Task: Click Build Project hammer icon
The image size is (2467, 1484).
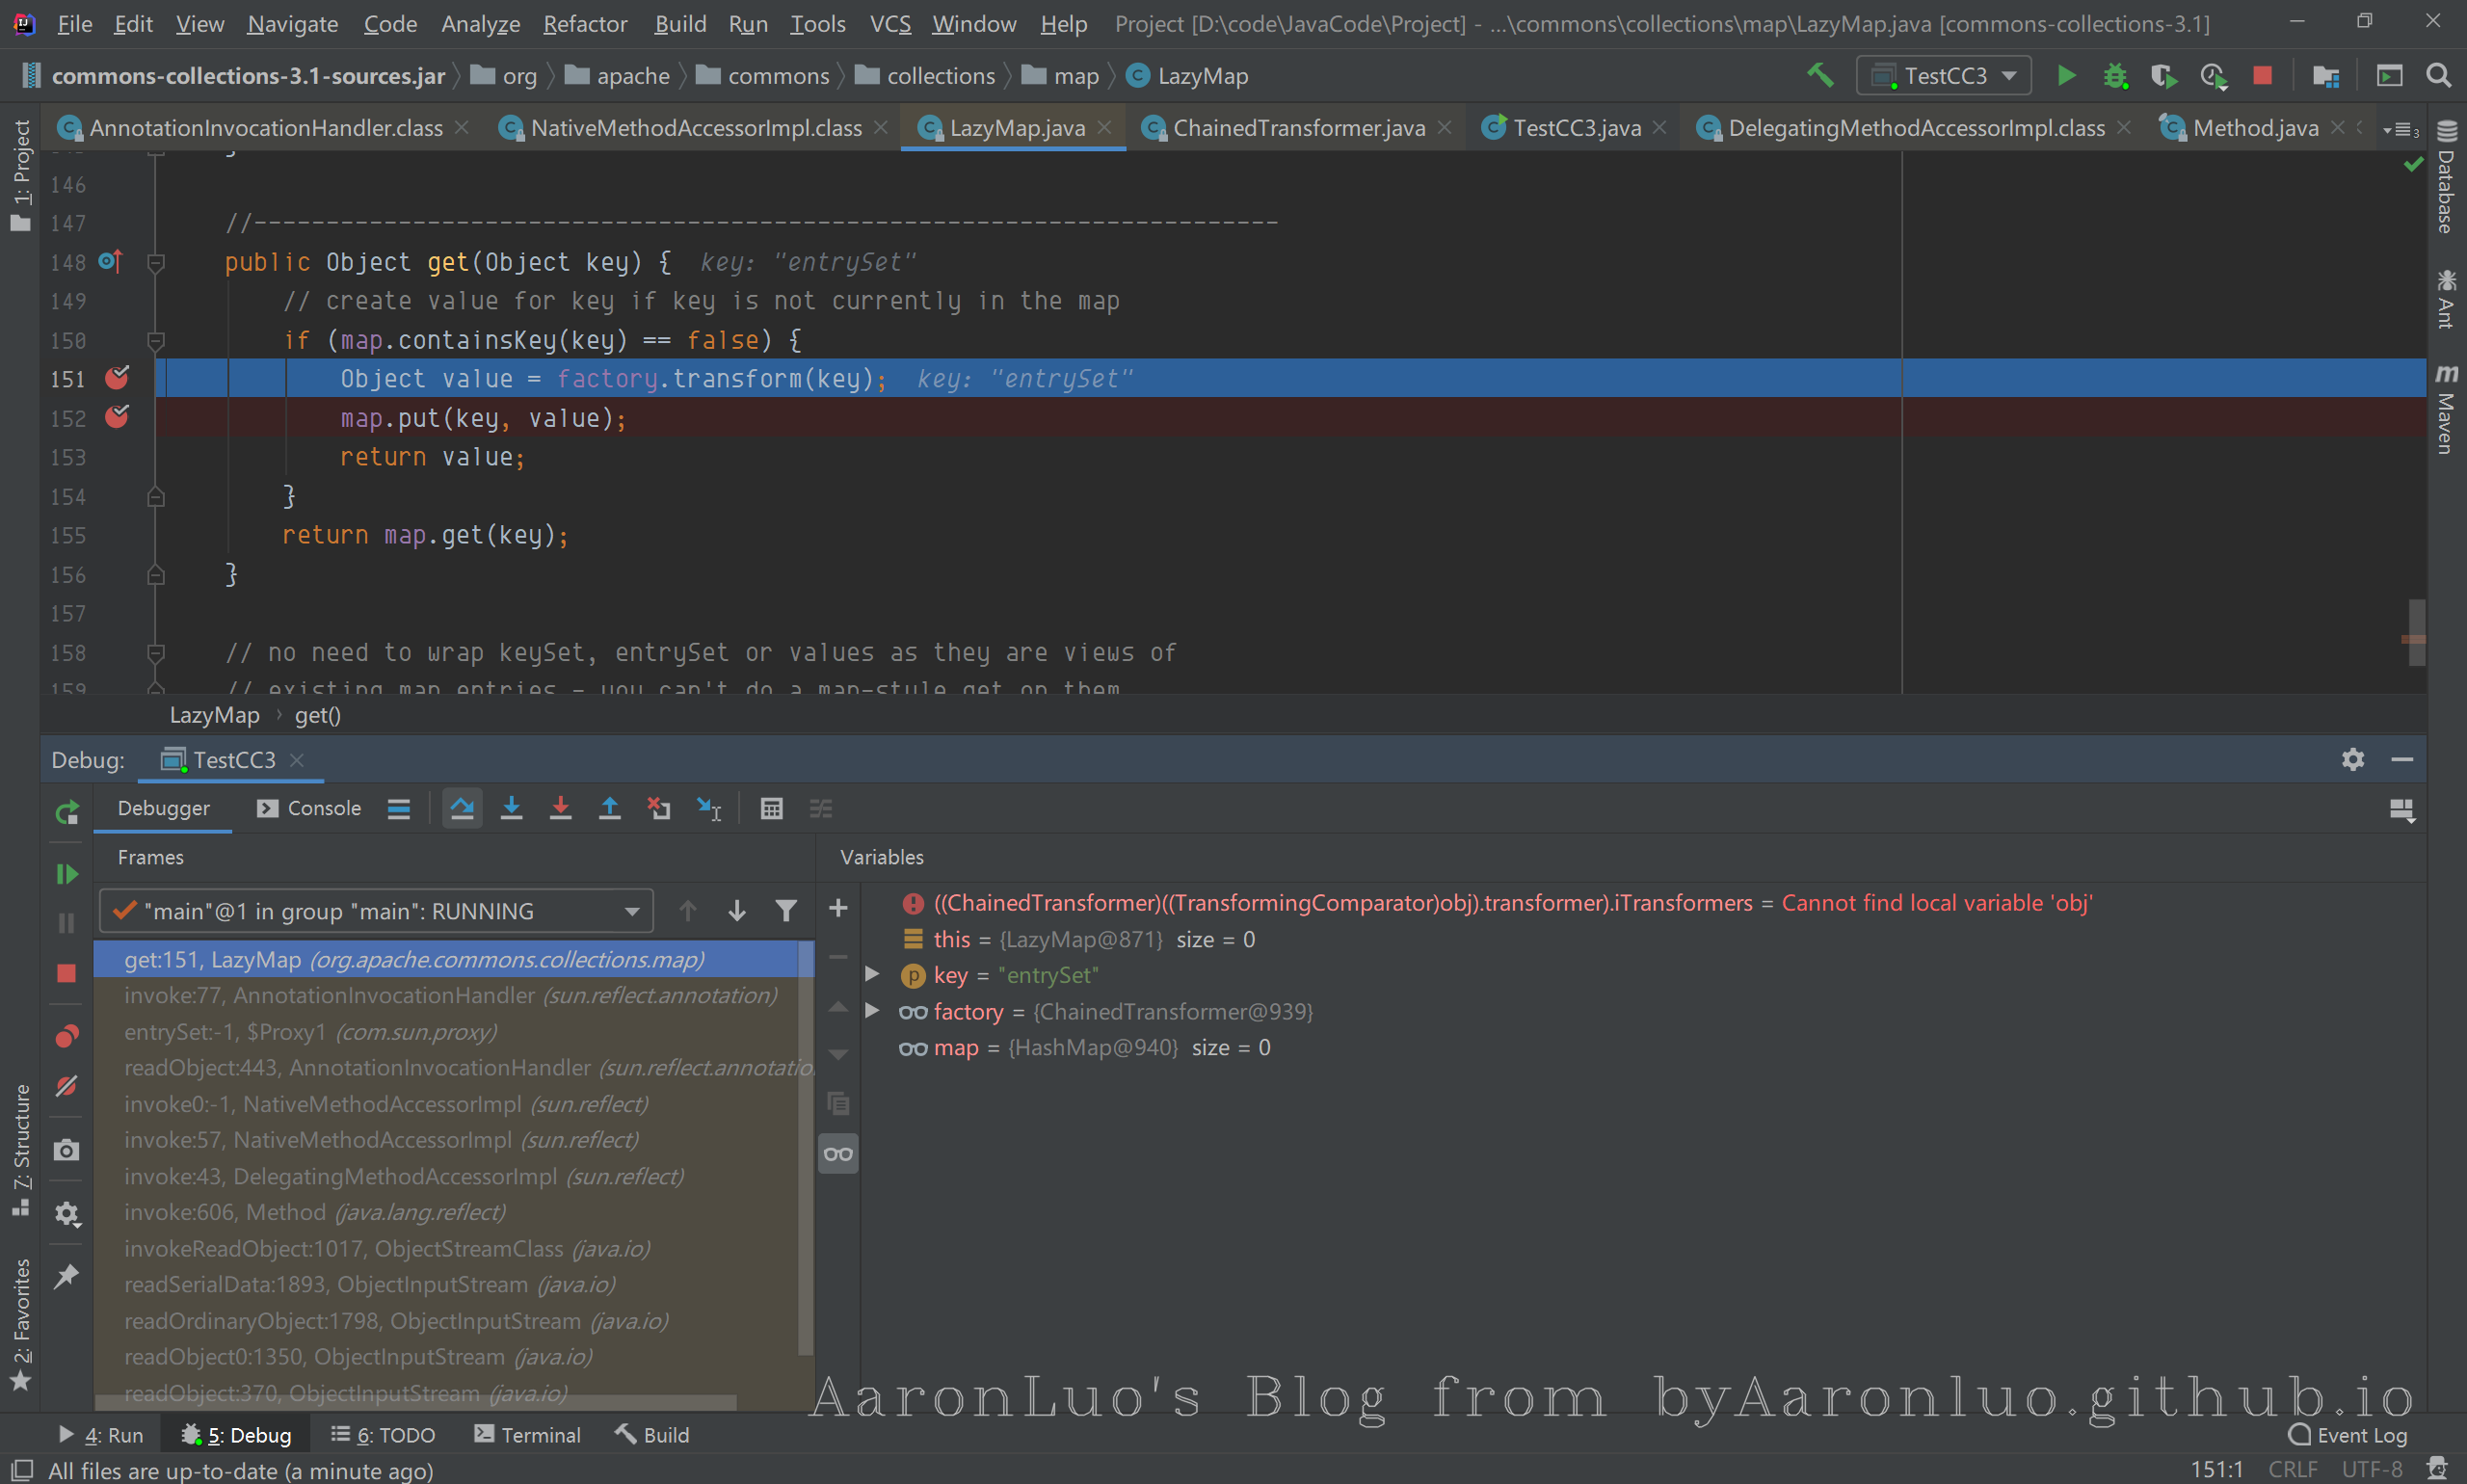Action: coord(1820,76)
